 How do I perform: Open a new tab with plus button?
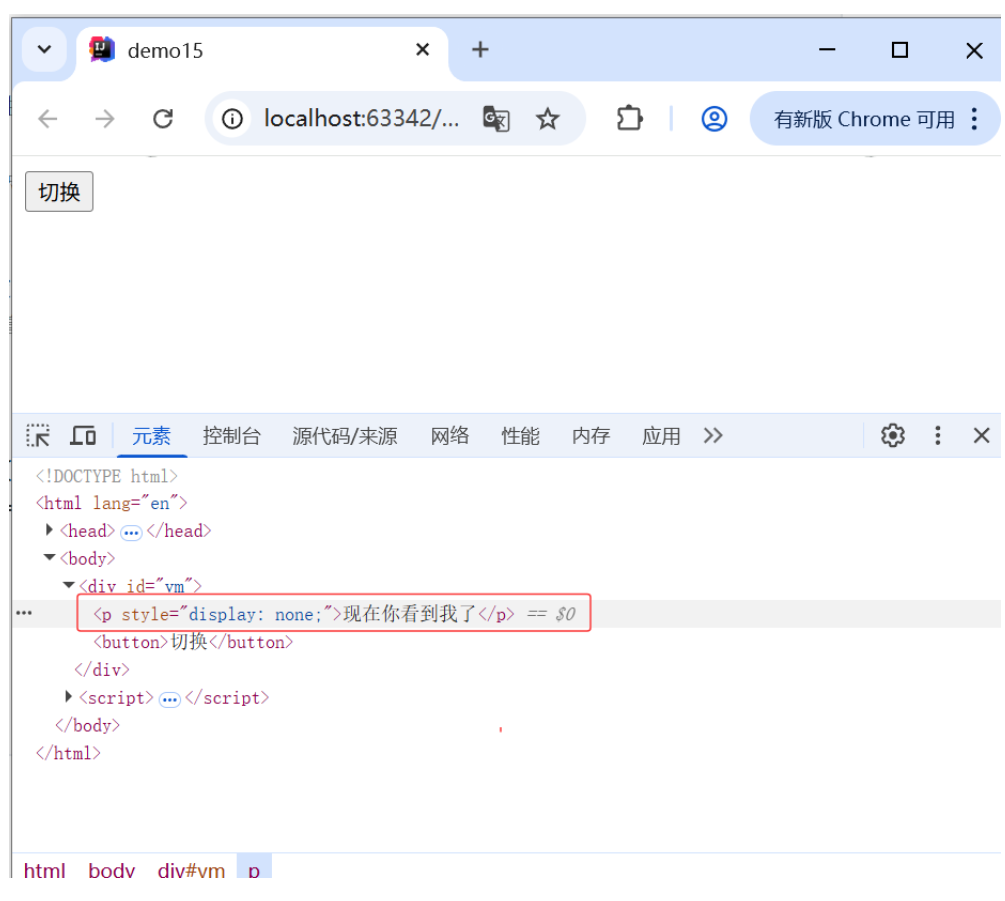tap(480, 49)
